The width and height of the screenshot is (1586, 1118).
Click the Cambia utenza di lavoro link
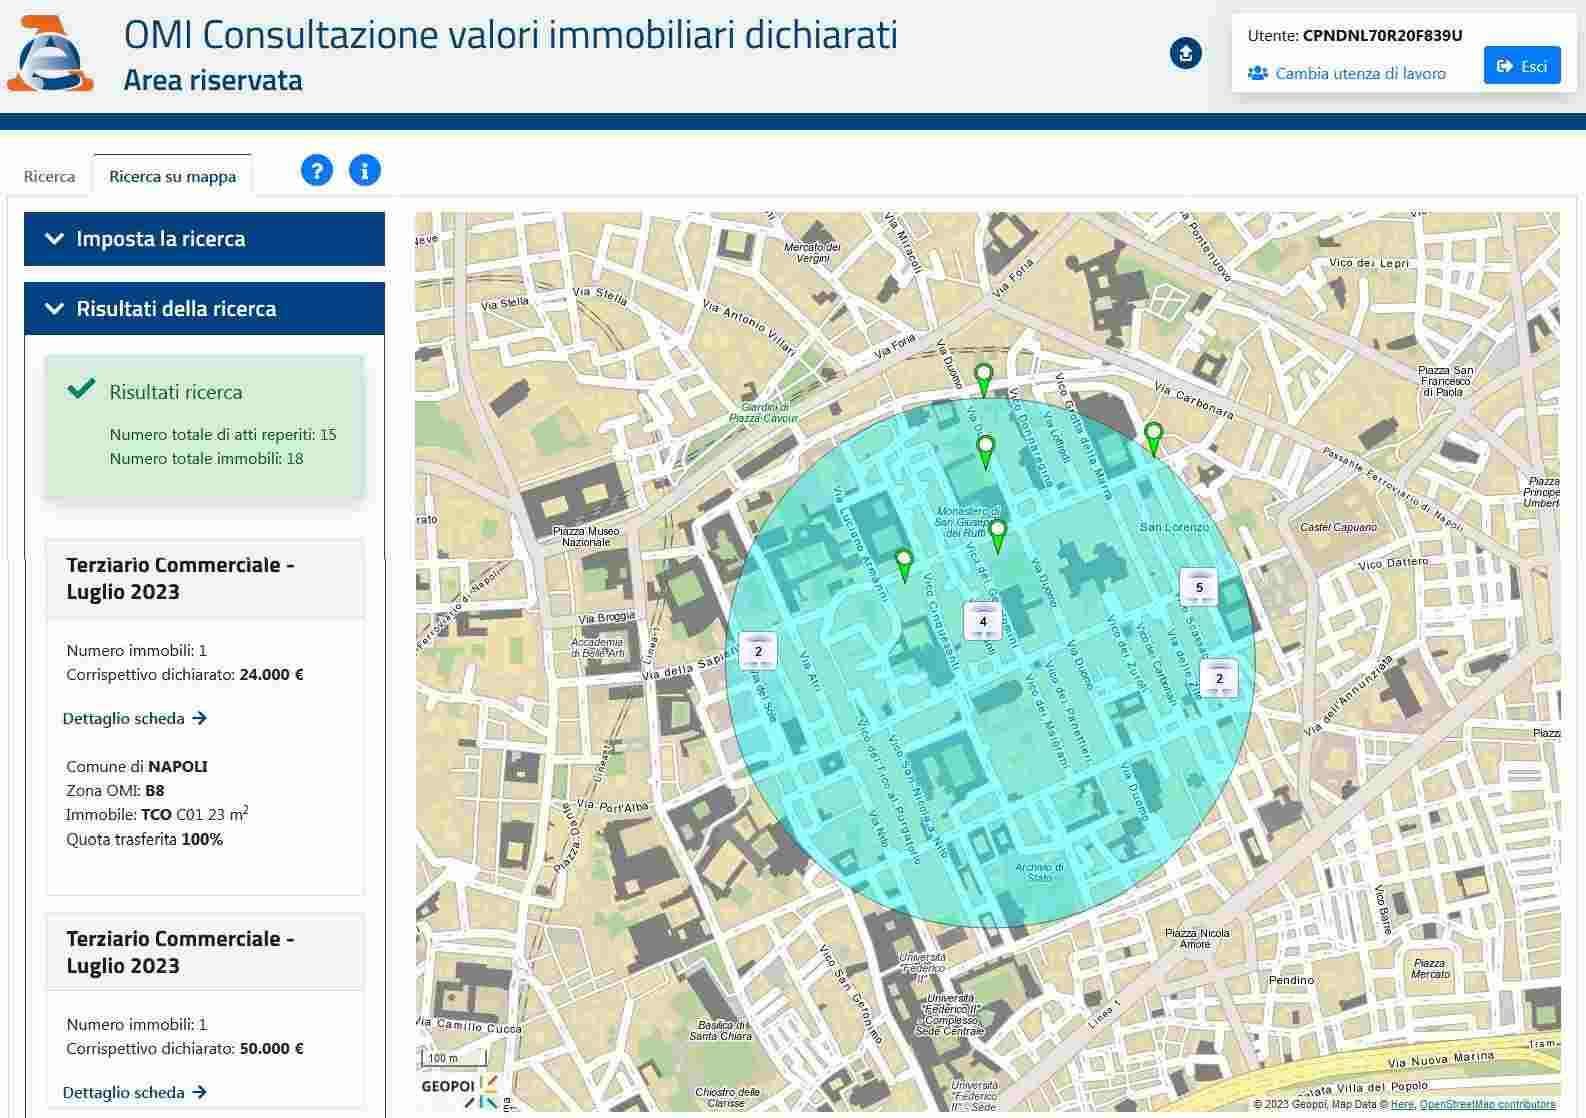1360,73
